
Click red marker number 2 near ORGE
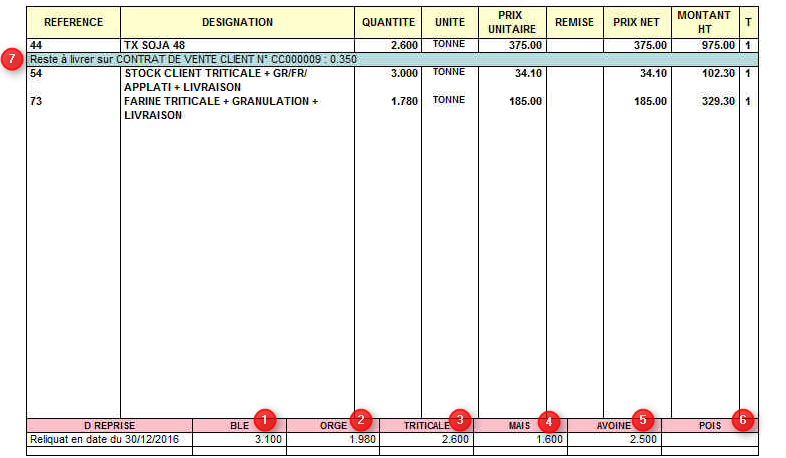pos(361,419)
